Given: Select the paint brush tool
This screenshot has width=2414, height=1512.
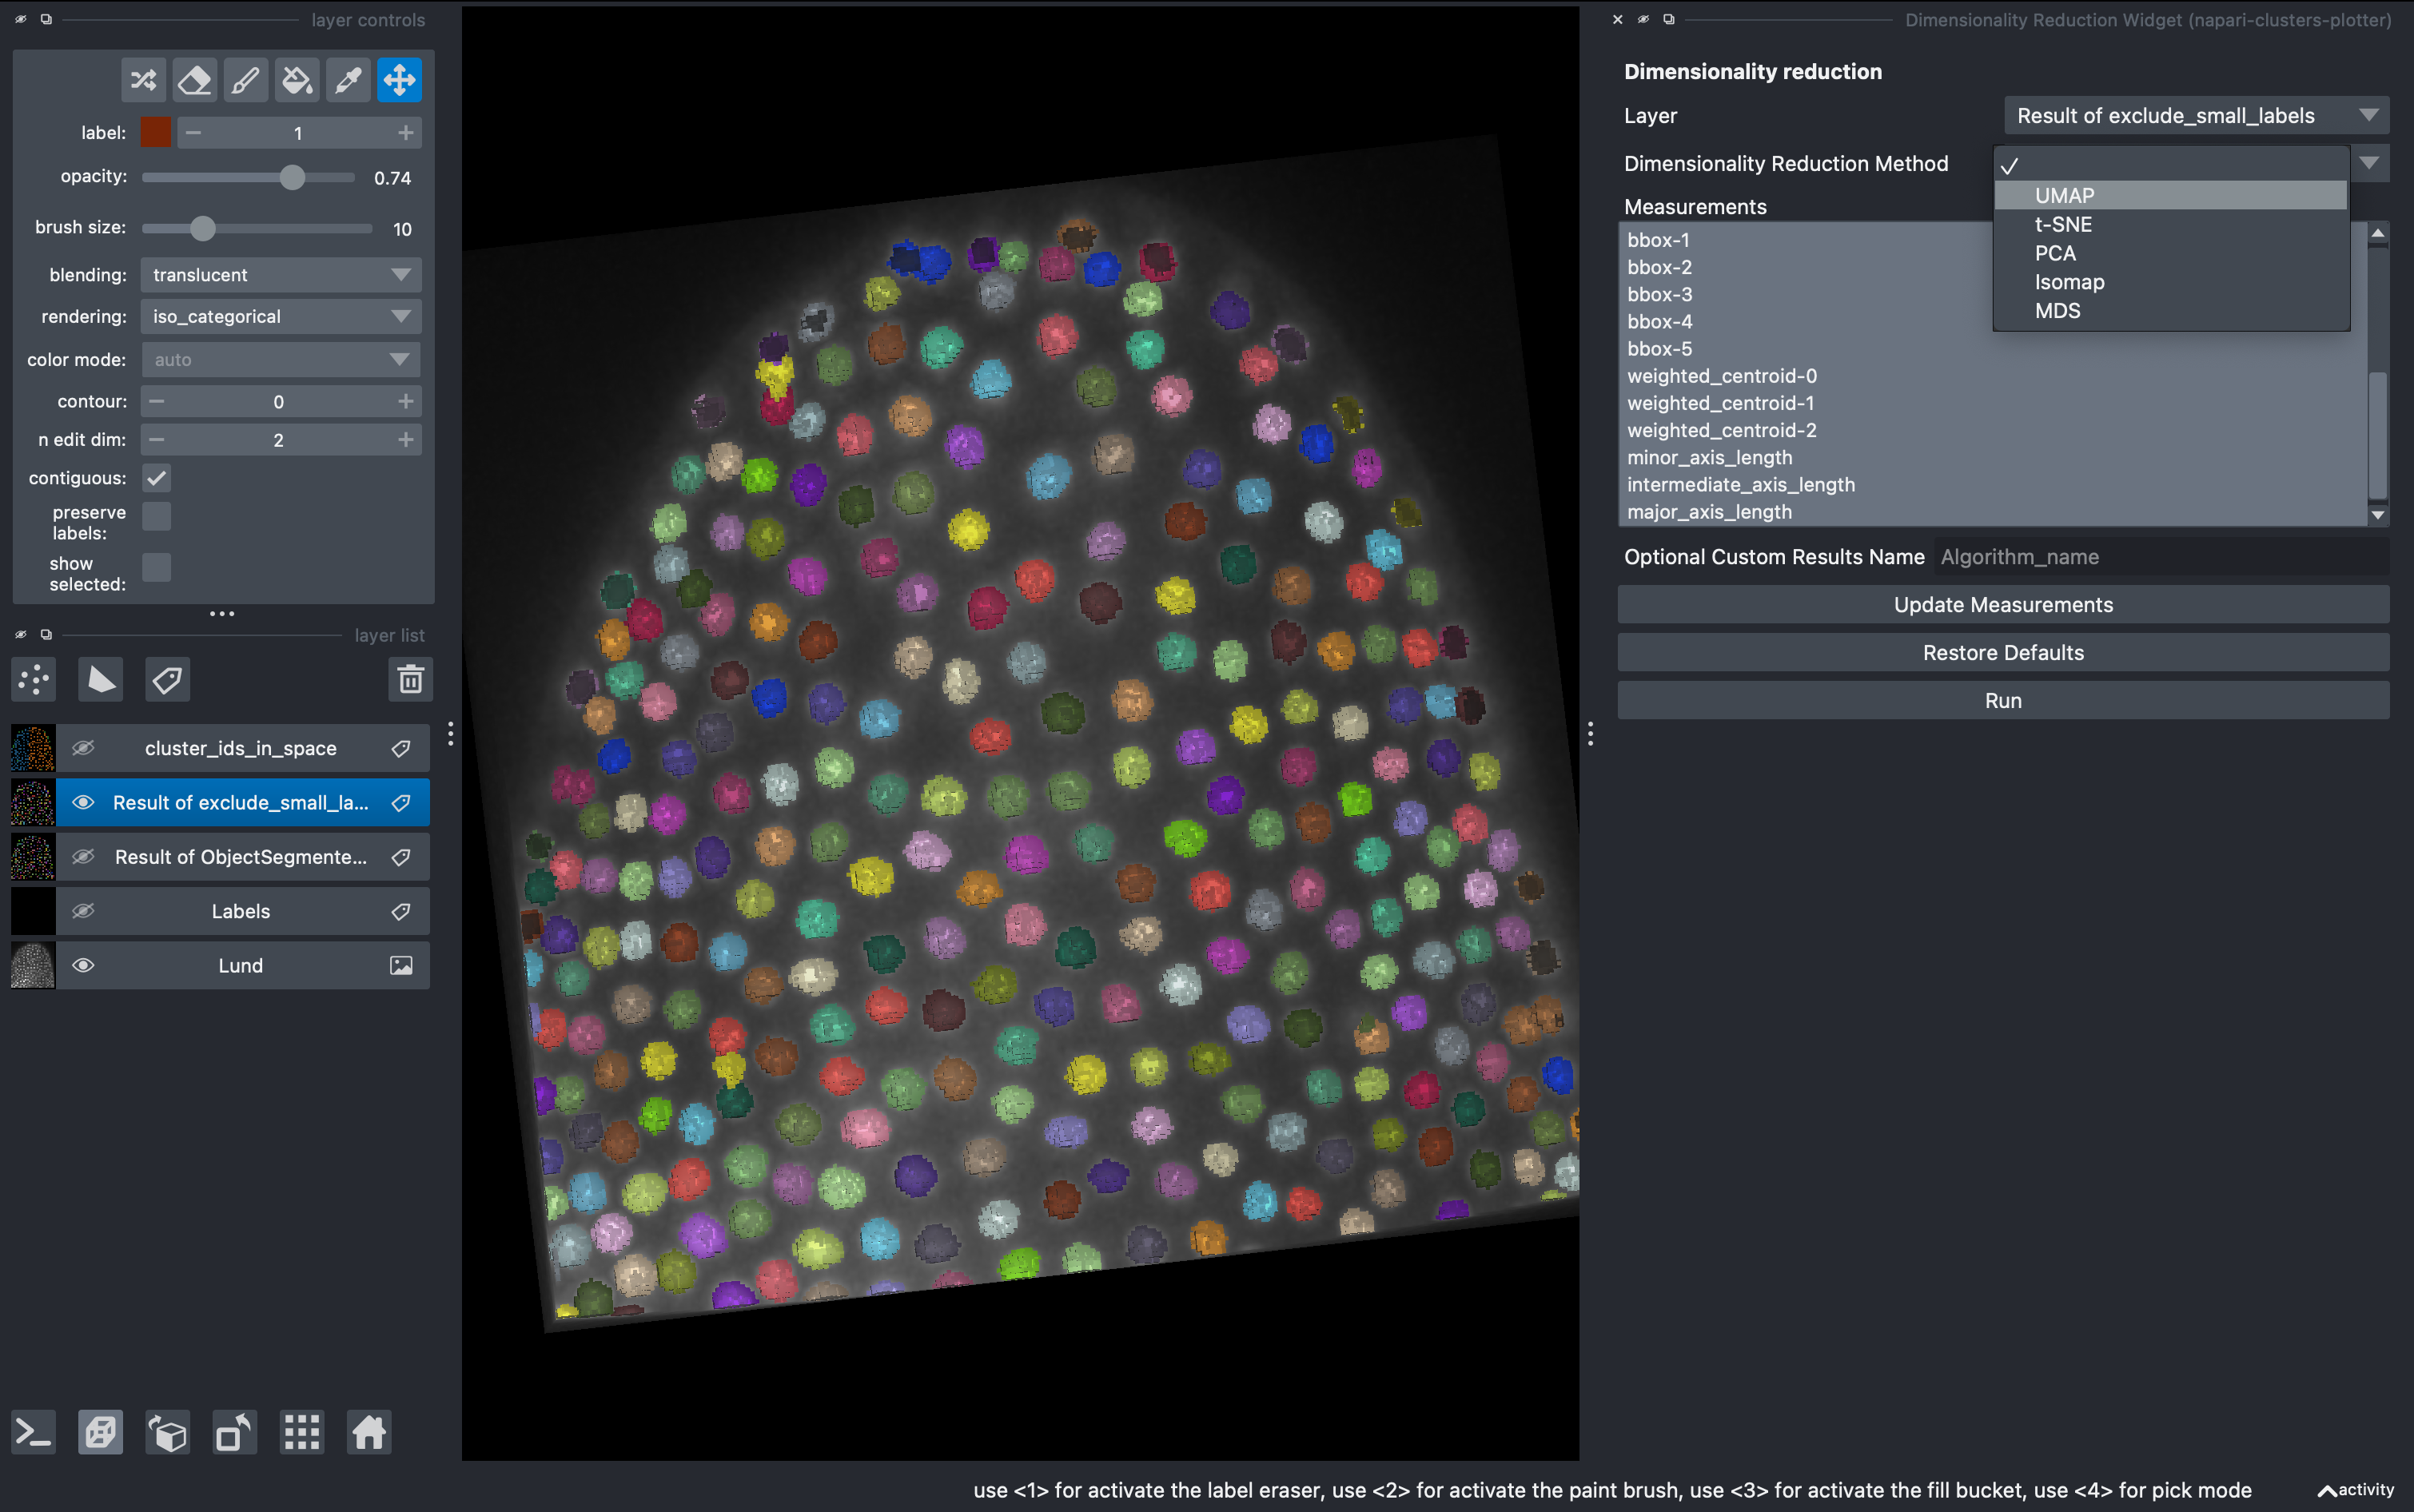Looking at the screenshot, I should pos(246,79).
